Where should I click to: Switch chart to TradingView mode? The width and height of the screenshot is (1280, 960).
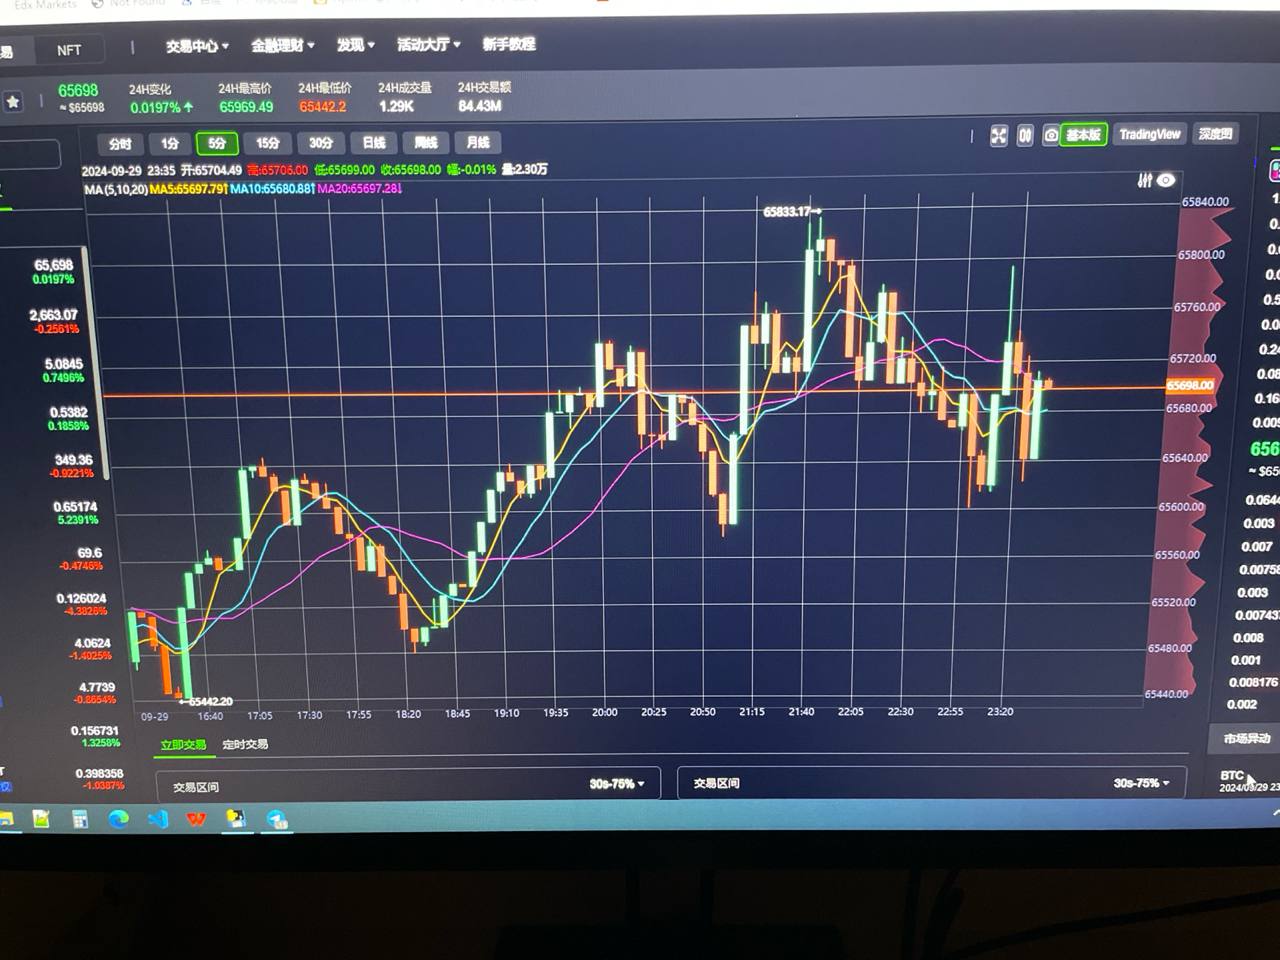click(1149, 134)
